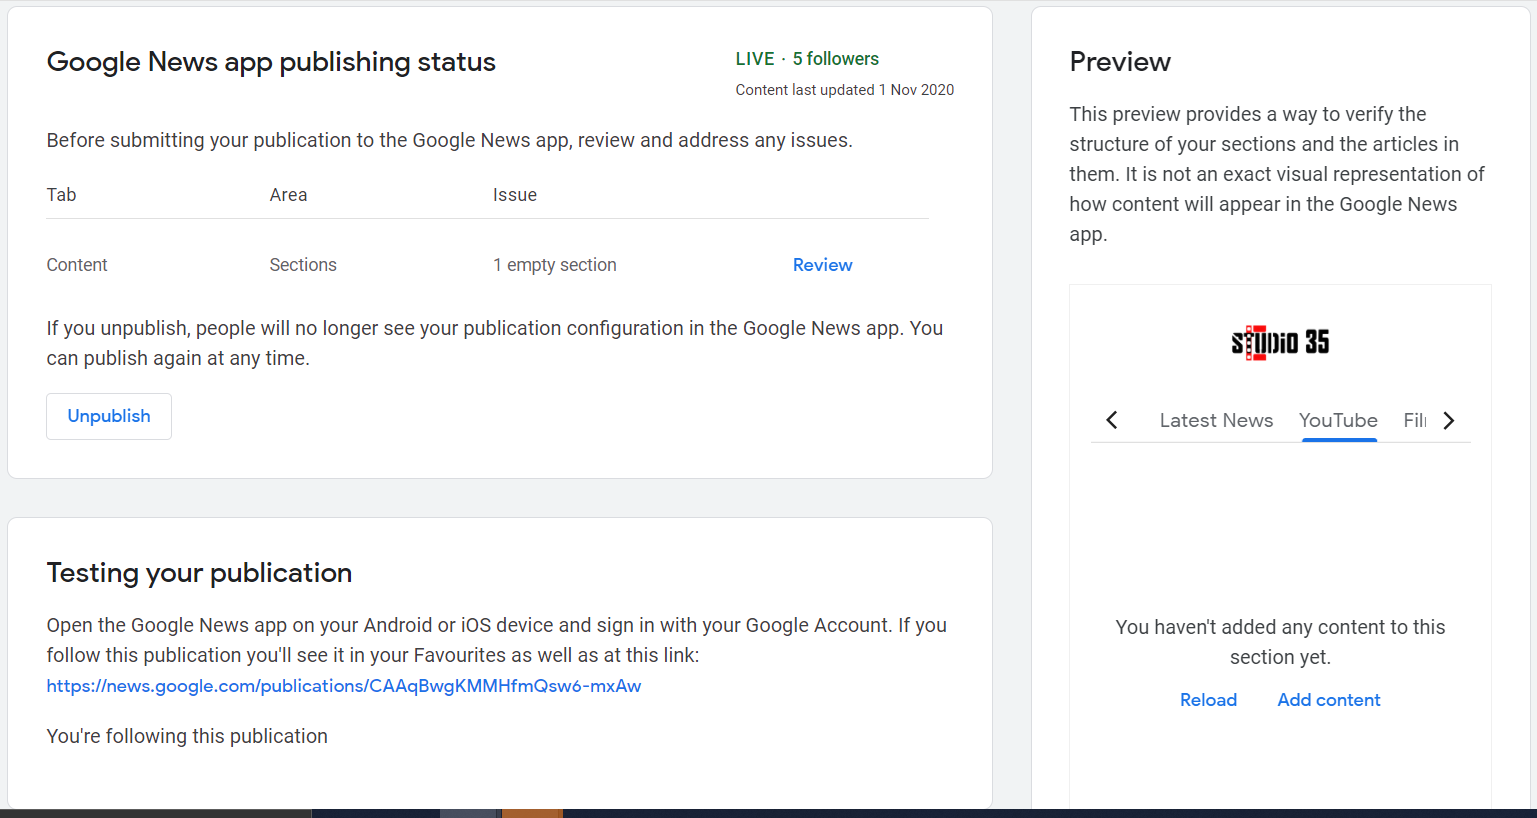Image resolution: width=1537 pixels, height=818 pixels.
Task: Click the Preview heading
Action: click(1120, 62)
